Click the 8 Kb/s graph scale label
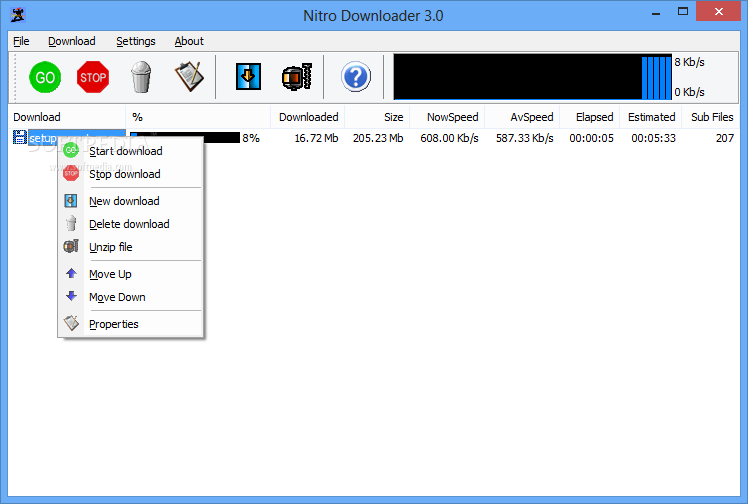748x504 pixels. coord(689,62)
